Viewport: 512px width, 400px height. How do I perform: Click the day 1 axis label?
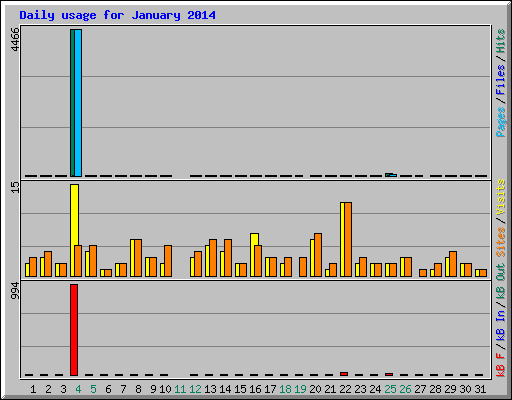(33, 389)
